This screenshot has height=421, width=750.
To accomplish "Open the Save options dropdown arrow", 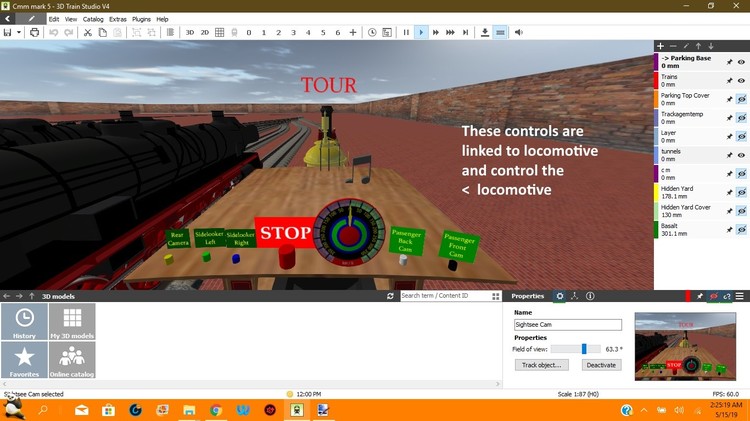I will (19, 33).
